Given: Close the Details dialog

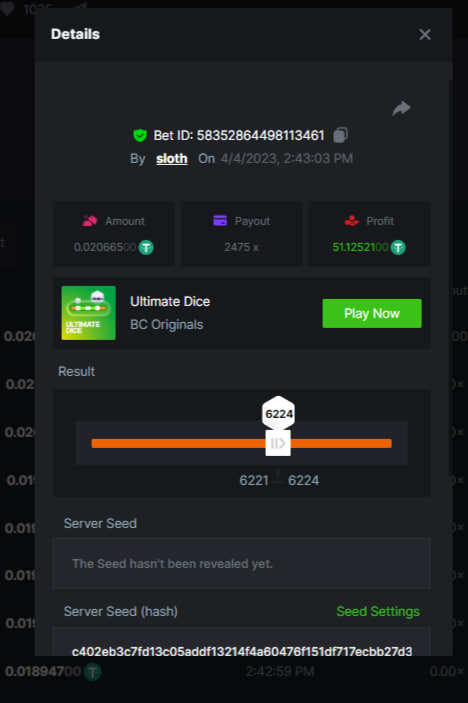Looking at the screenshot, I should pos(425,35).
